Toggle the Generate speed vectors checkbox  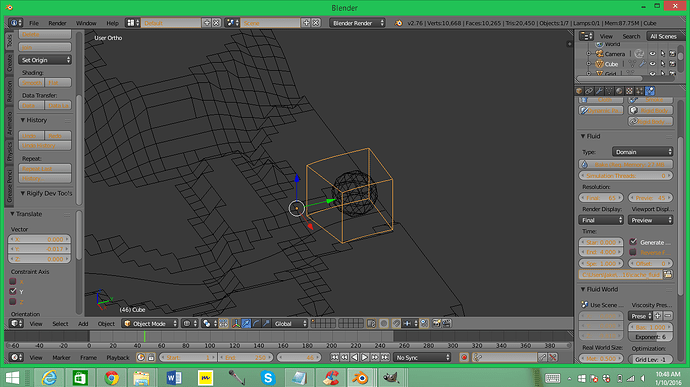click(x=633, y=242)
